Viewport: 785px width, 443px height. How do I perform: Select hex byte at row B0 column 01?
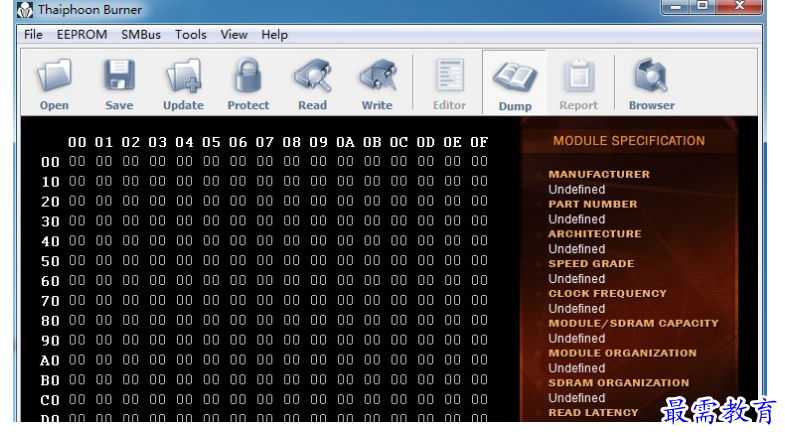click(x=104, y=379)
